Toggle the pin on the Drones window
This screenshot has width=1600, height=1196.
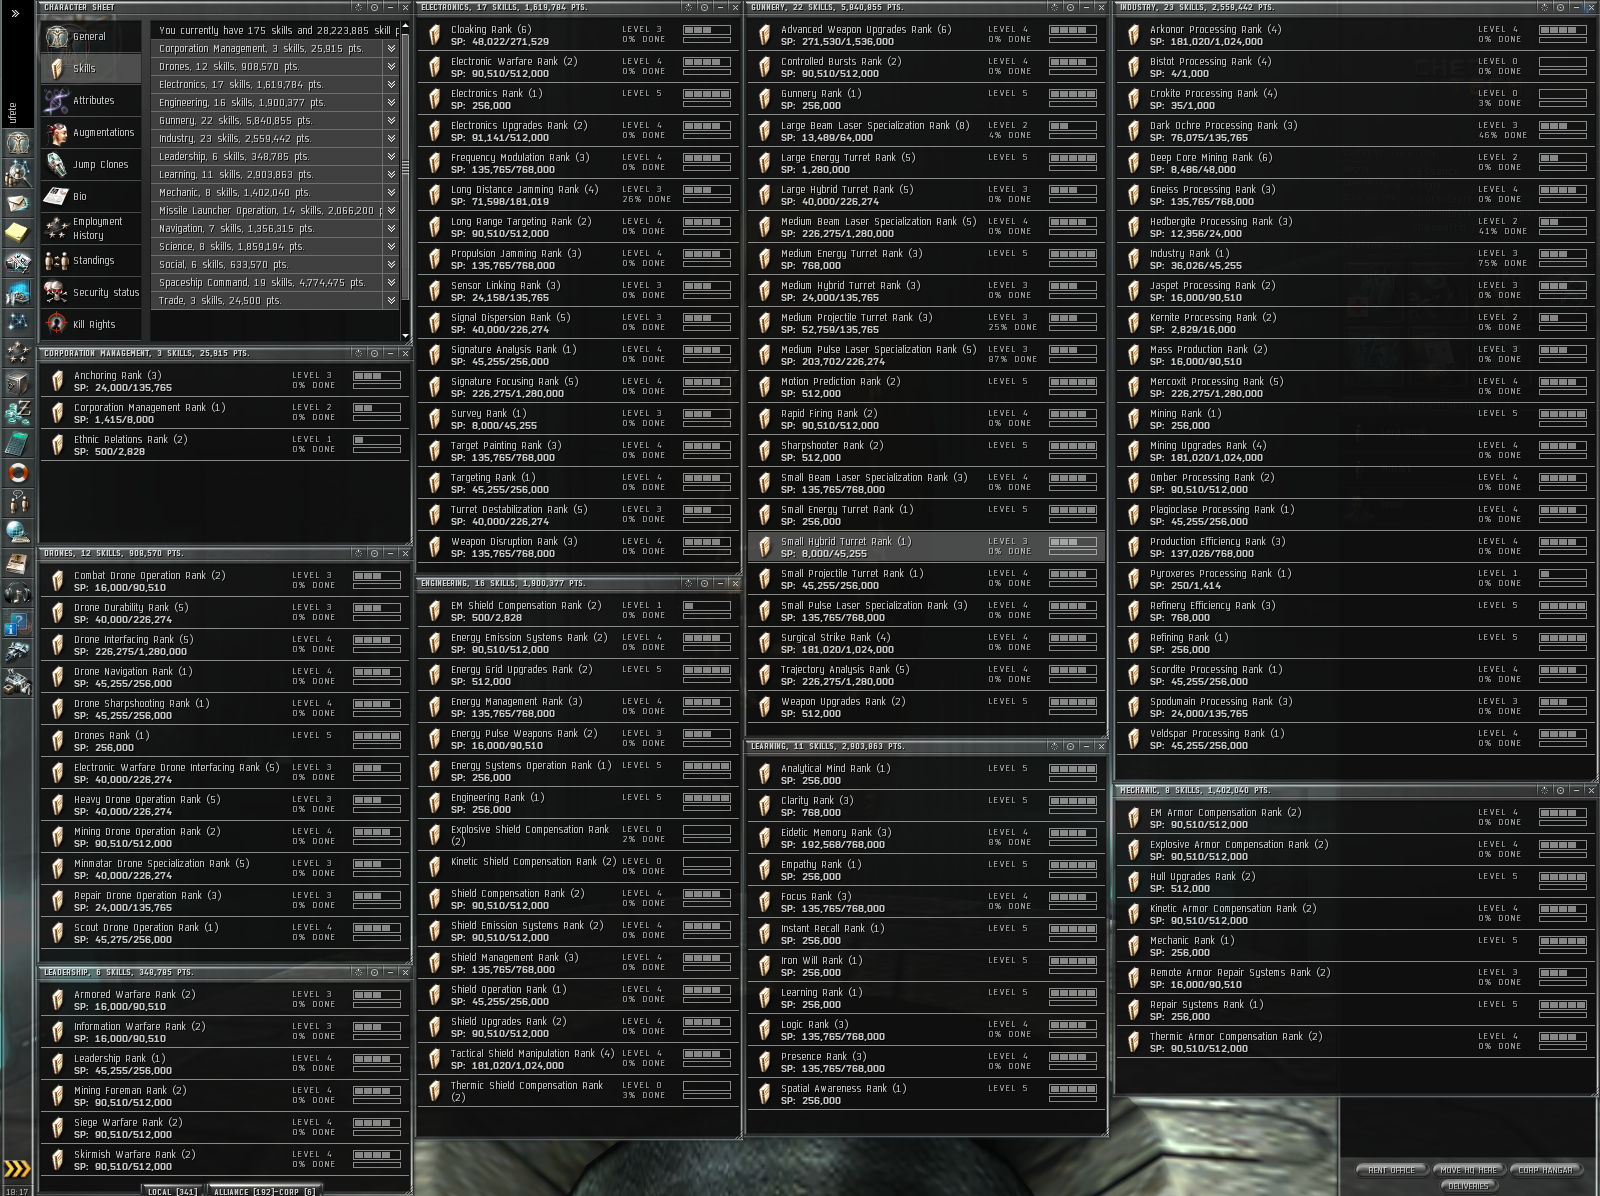point(359,553)
